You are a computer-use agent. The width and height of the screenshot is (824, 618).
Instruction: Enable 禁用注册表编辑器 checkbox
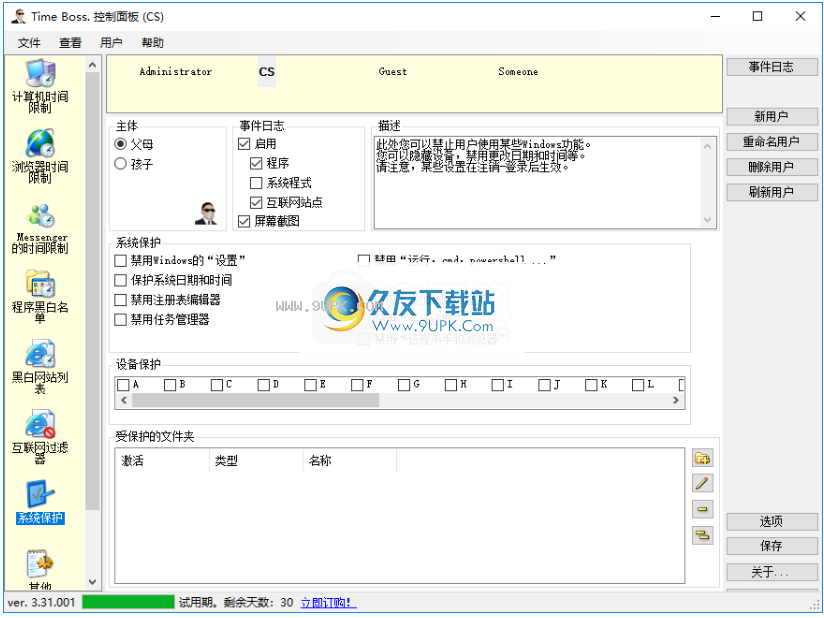coord(120,300)
